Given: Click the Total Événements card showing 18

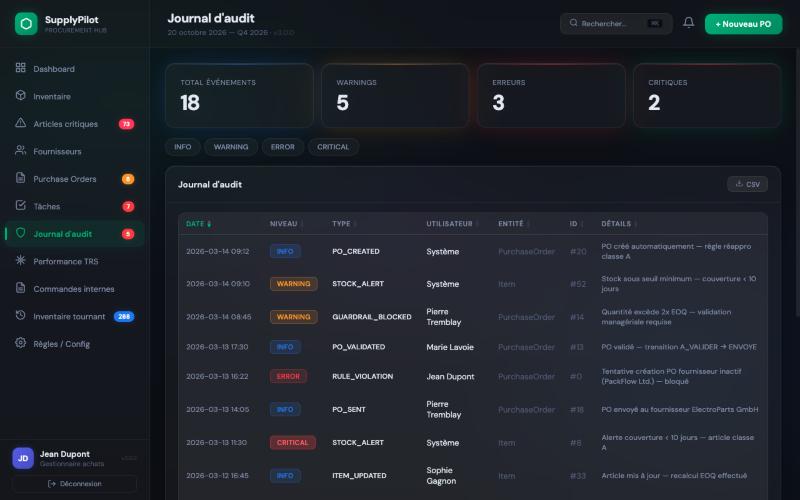Looking at the screenshot, I should [x=239, y=95].
